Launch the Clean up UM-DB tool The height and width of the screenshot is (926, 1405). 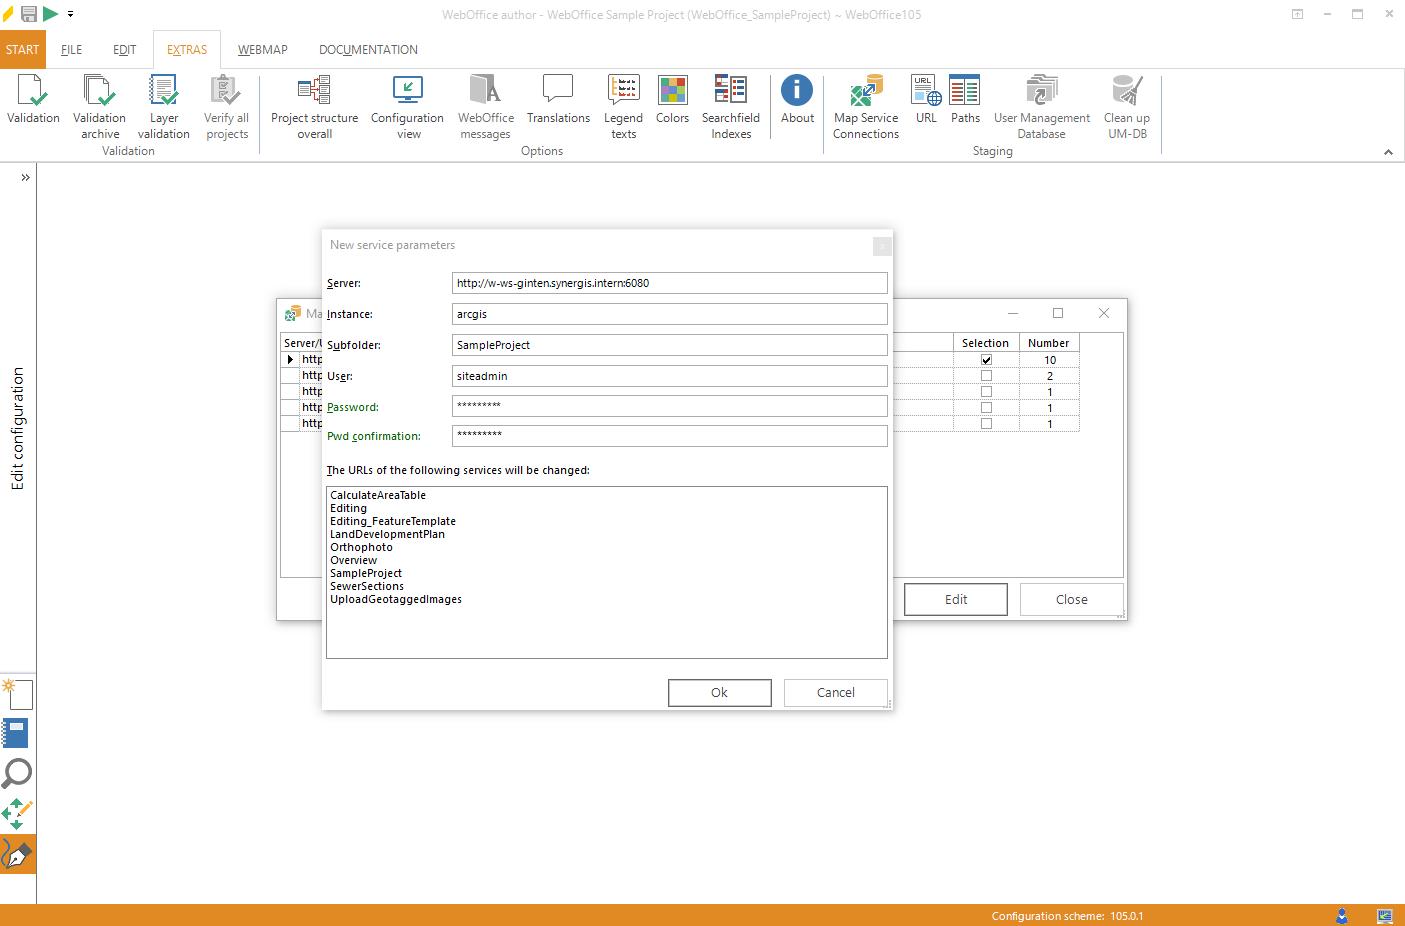(1127, 105)
